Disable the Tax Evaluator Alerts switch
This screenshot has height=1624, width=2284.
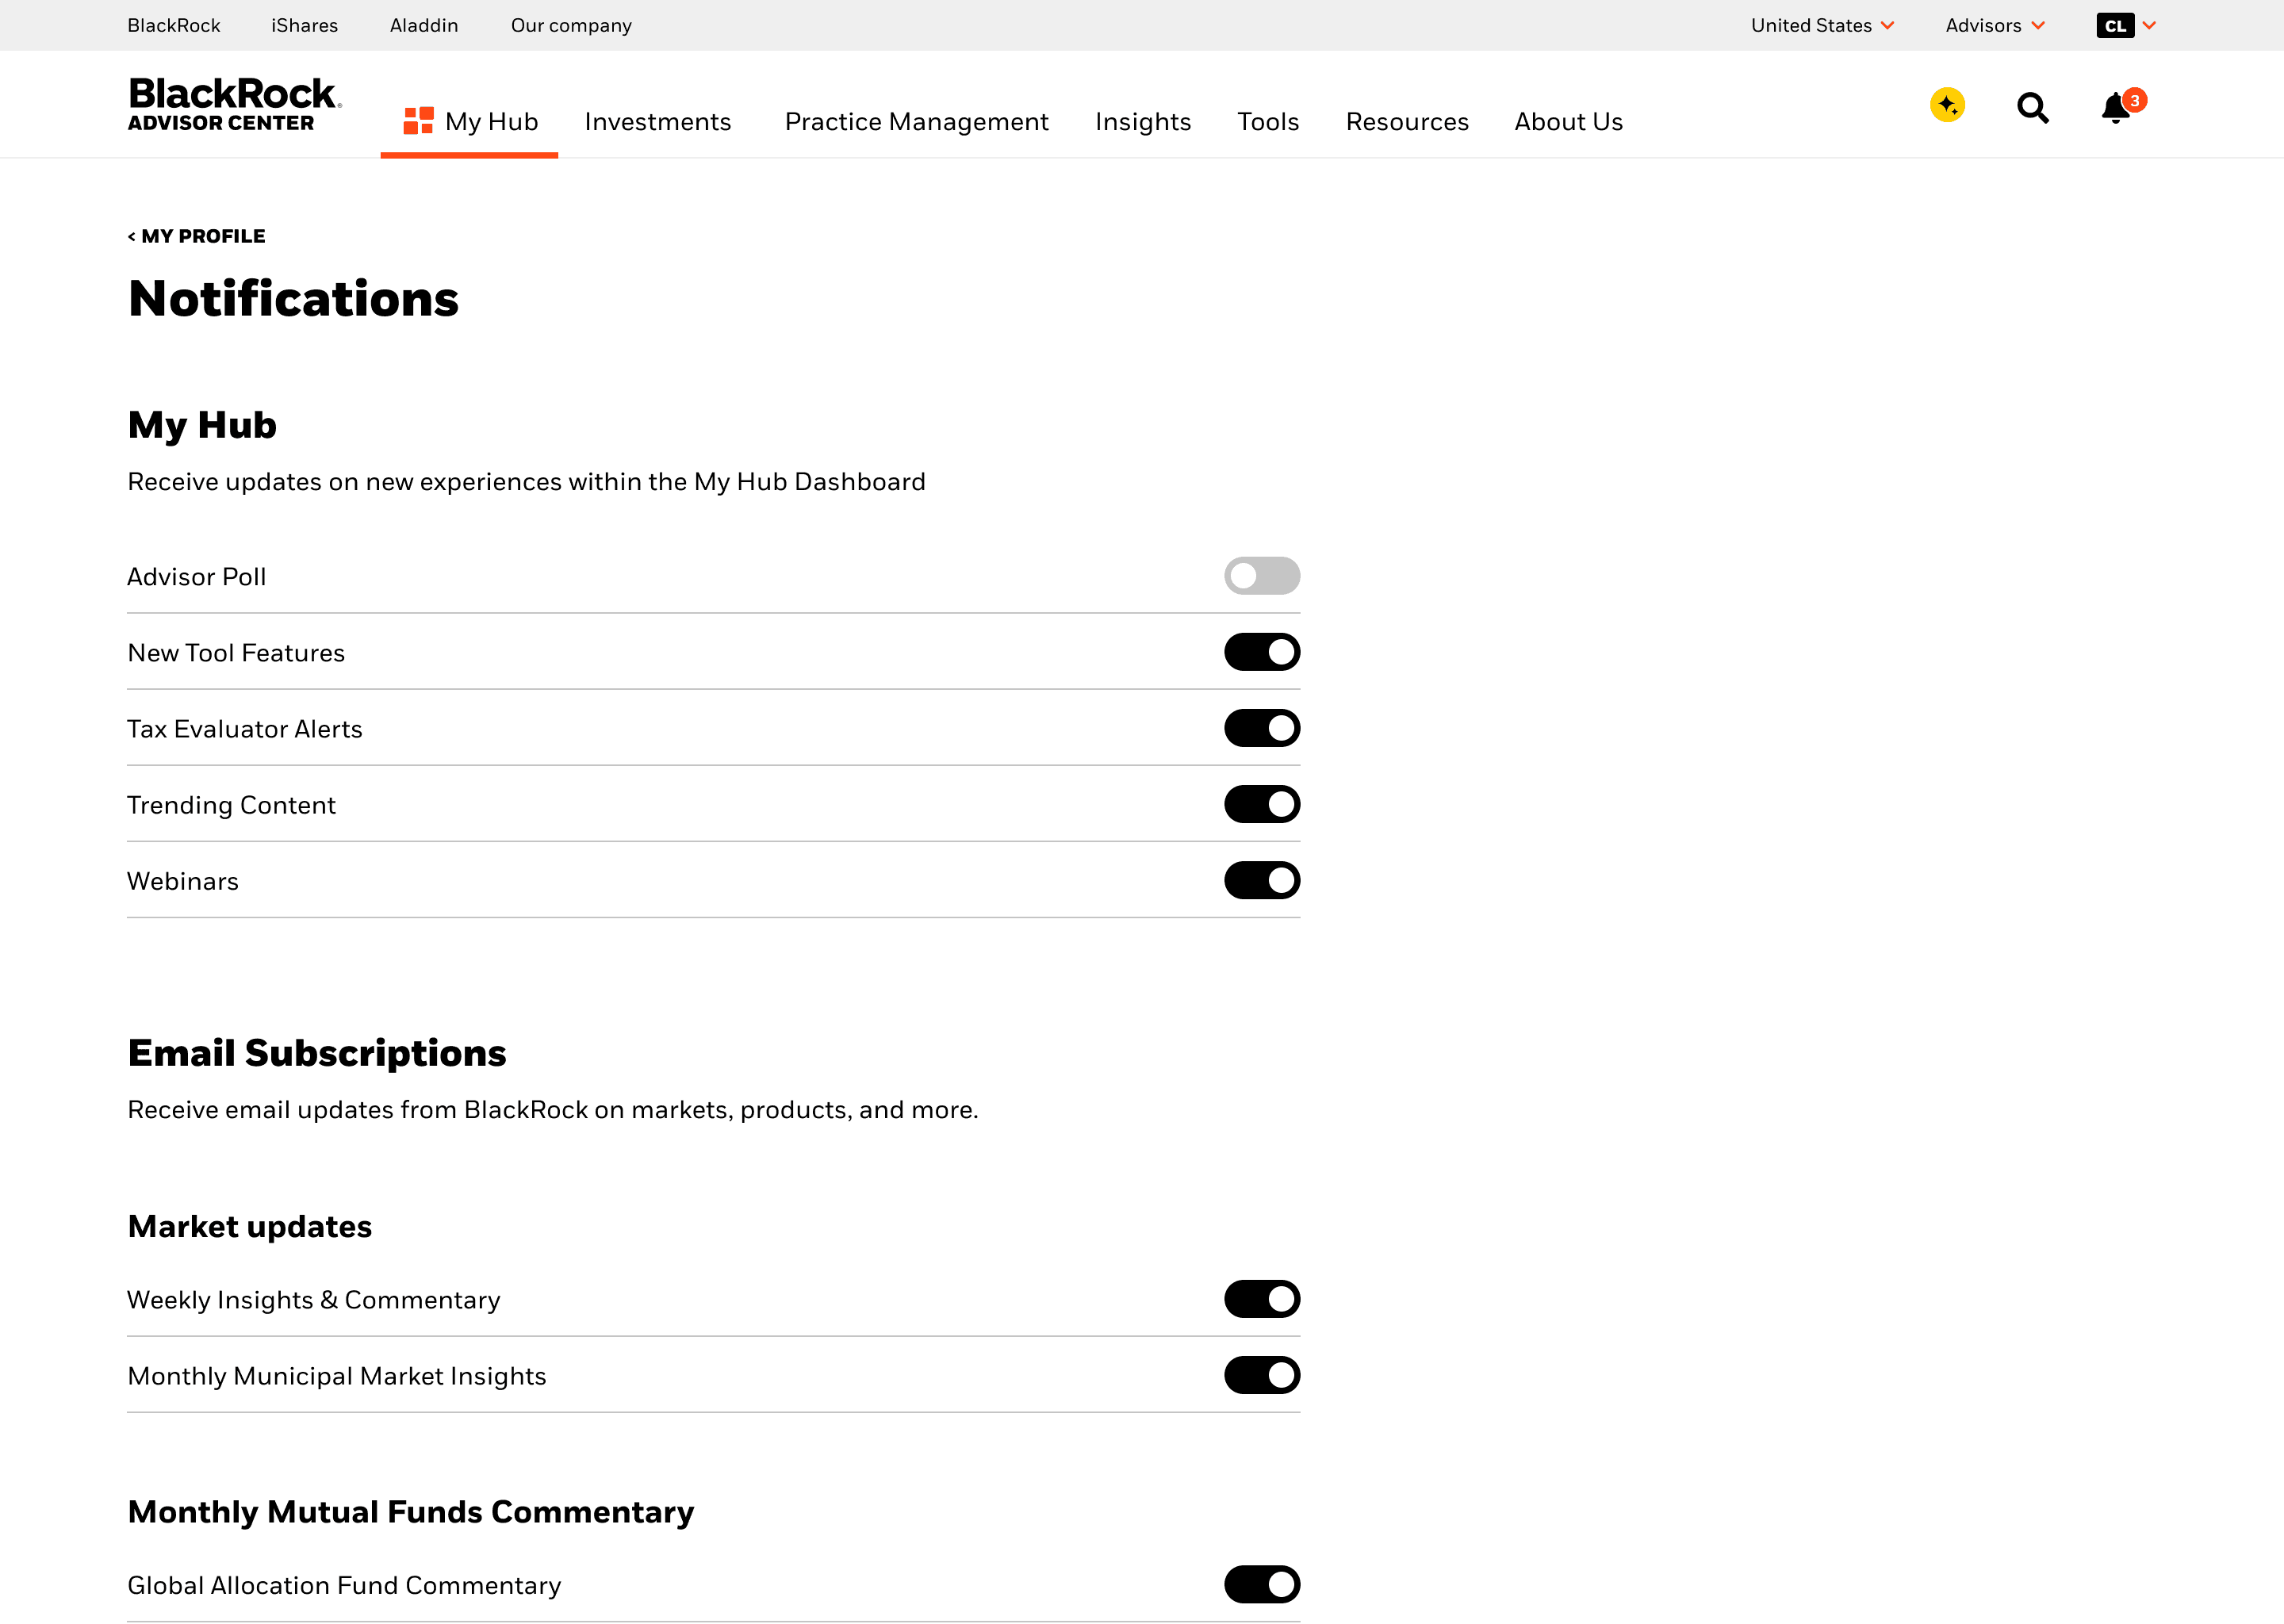coord(1262,728)
